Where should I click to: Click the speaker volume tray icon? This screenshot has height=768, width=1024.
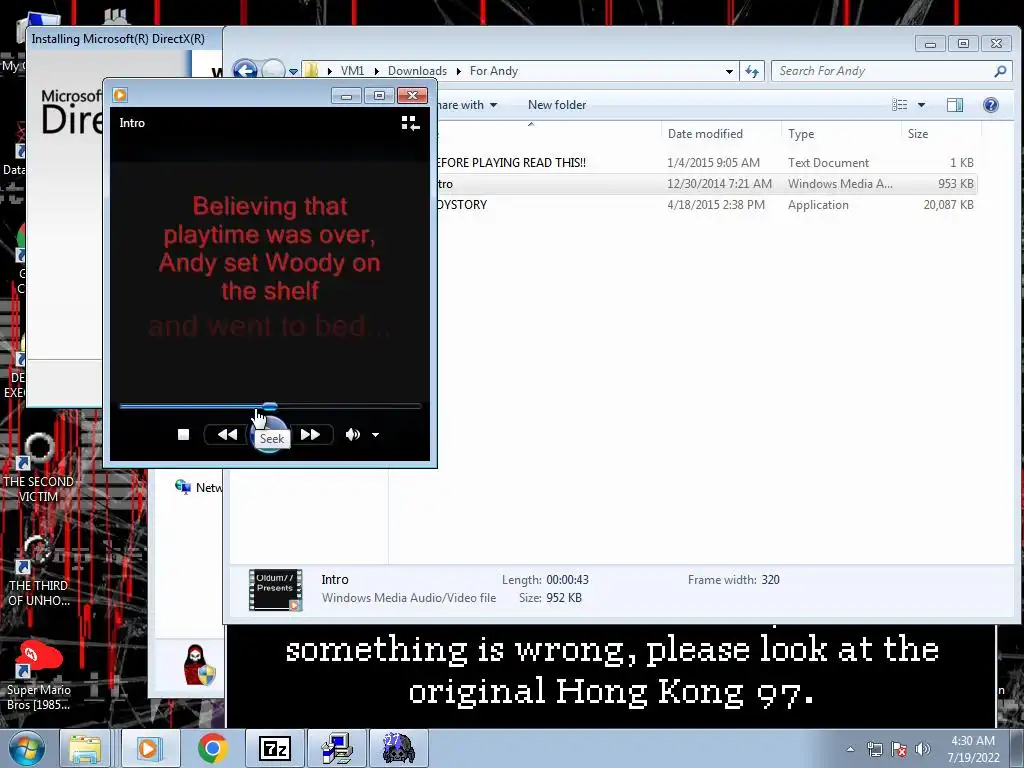coord(922,749)
